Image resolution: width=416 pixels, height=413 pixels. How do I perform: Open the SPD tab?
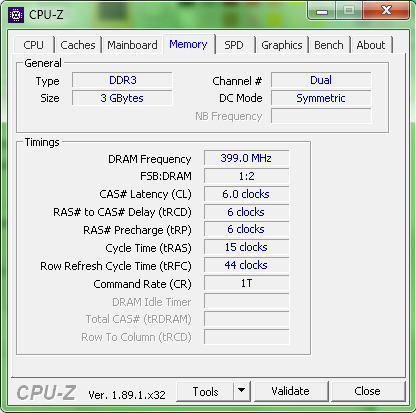click(234, 45)
